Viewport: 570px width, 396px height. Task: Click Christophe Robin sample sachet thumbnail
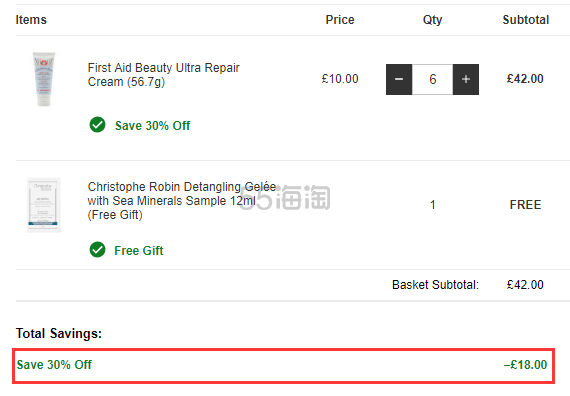[44, 205]
